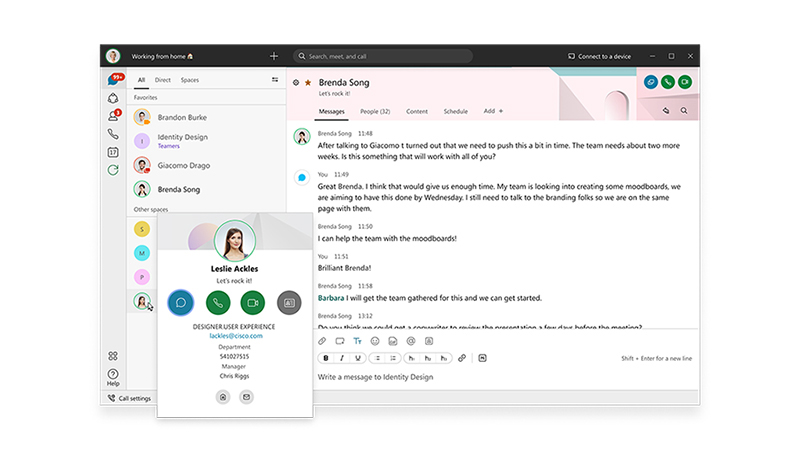Click the icon left of space search

point(666,111)
